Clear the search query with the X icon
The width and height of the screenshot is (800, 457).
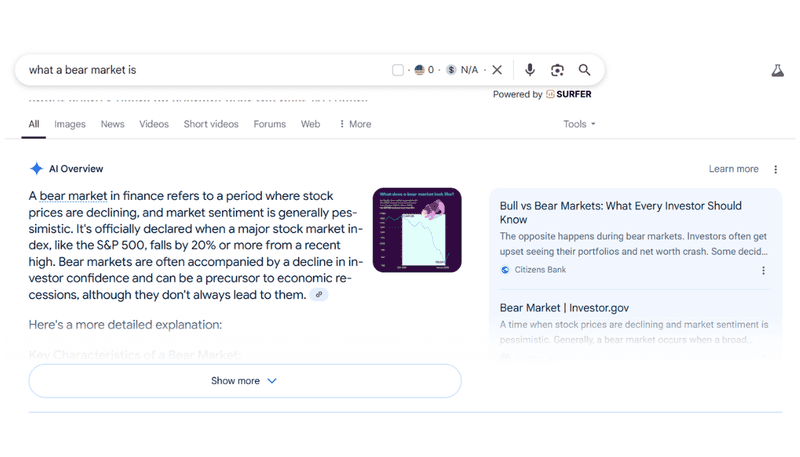click(497, 70)
